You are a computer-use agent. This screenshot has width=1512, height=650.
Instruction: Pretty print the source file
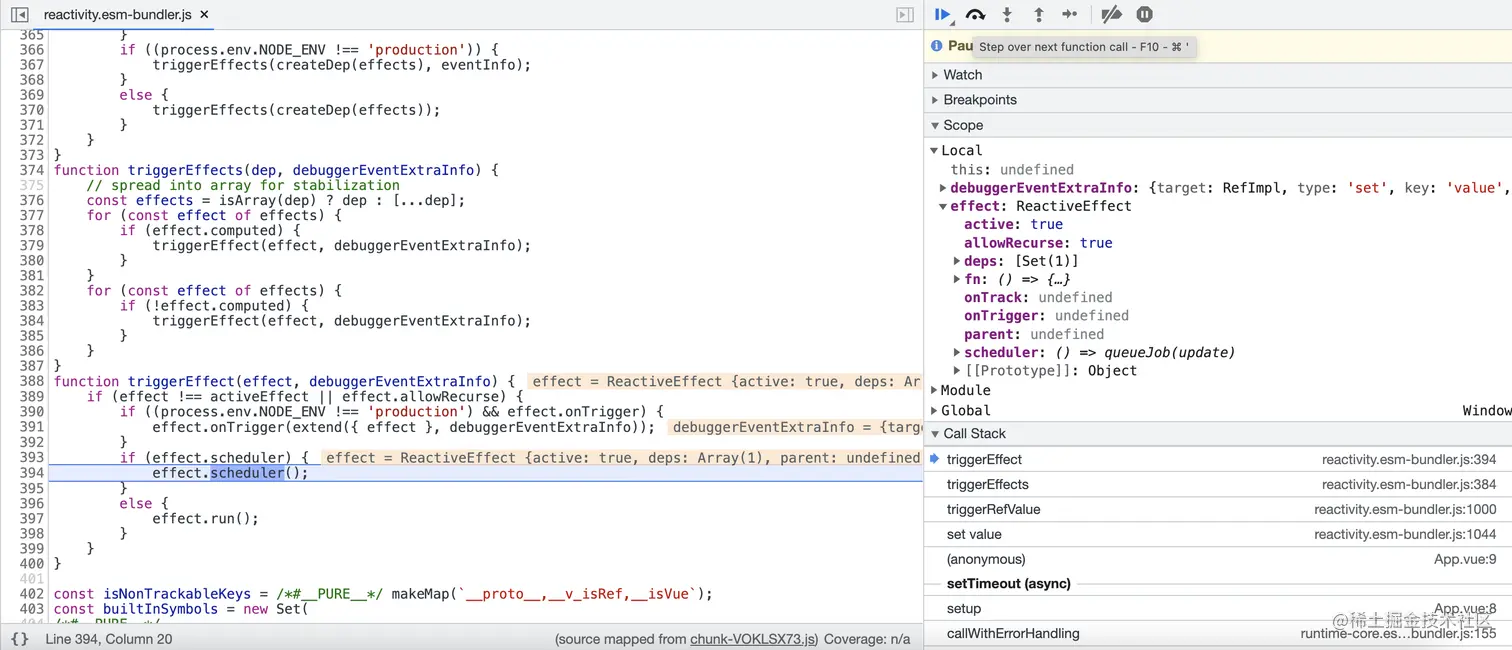pos(19,638)
